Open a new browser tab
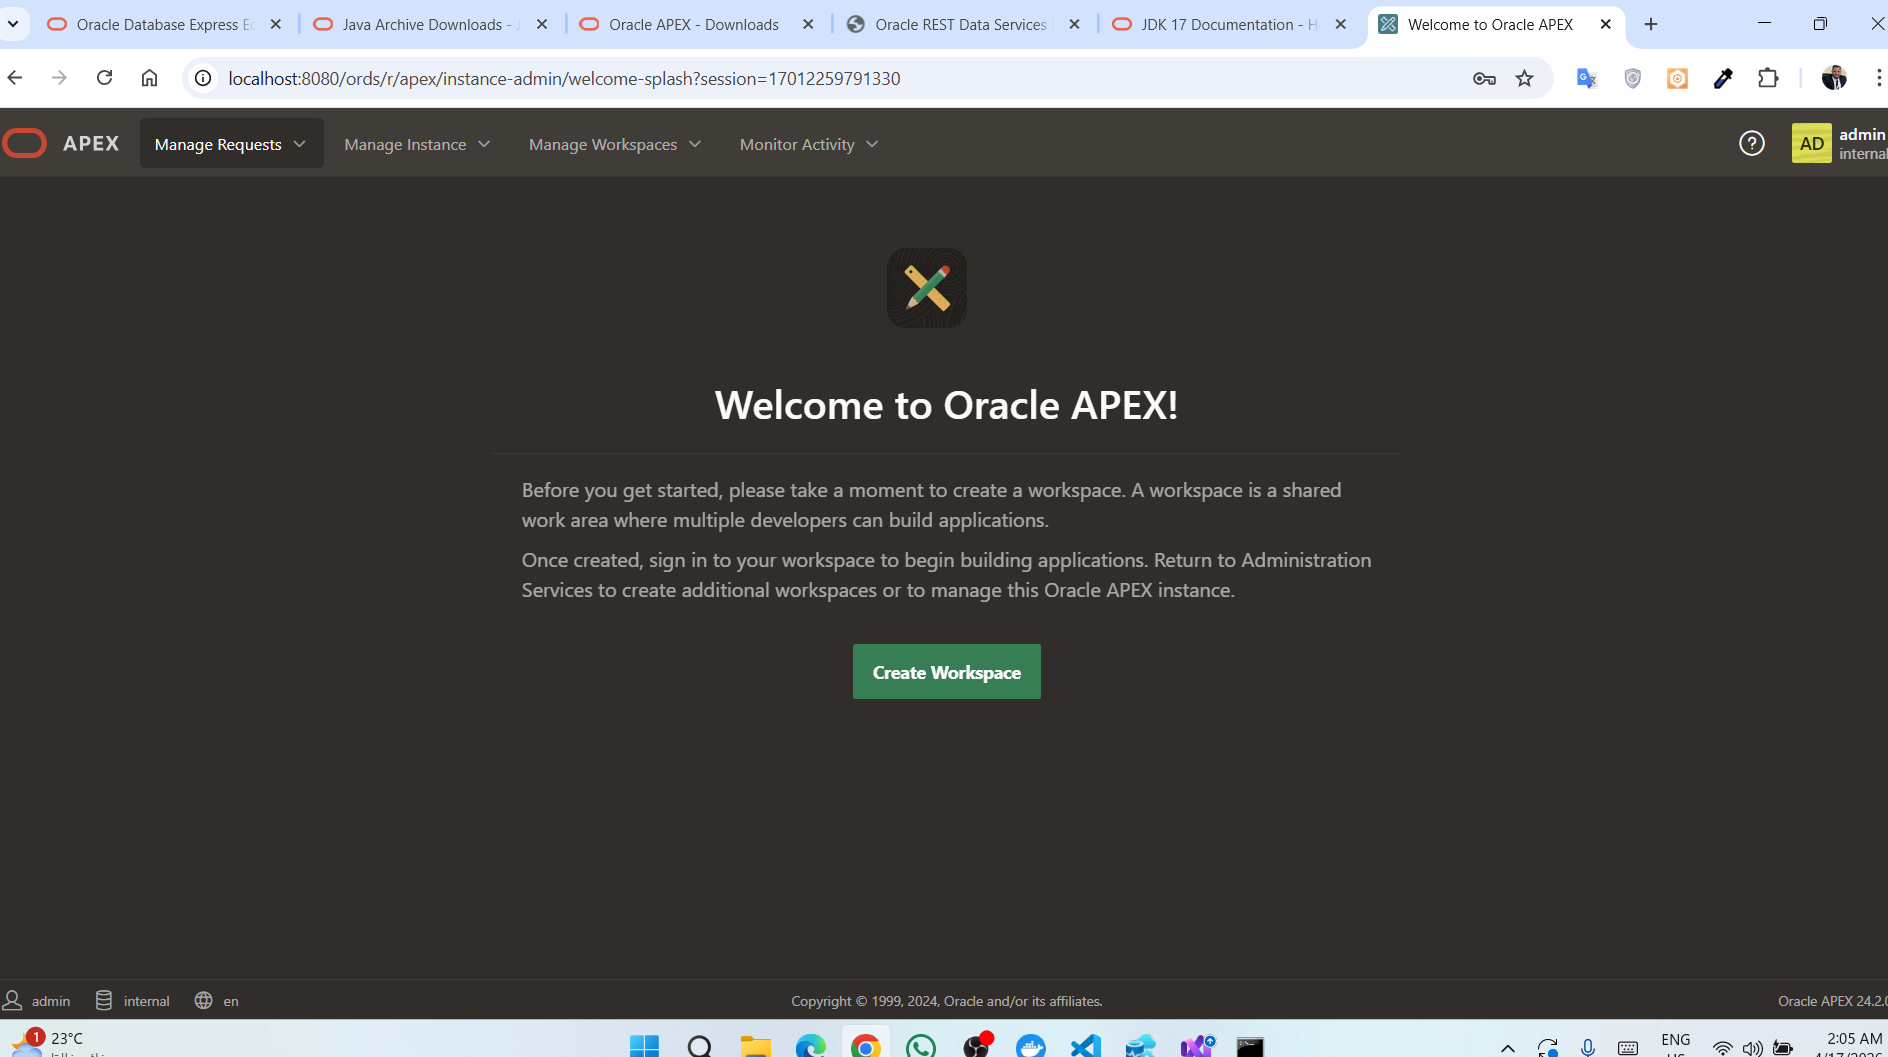 pos(1651,24)
